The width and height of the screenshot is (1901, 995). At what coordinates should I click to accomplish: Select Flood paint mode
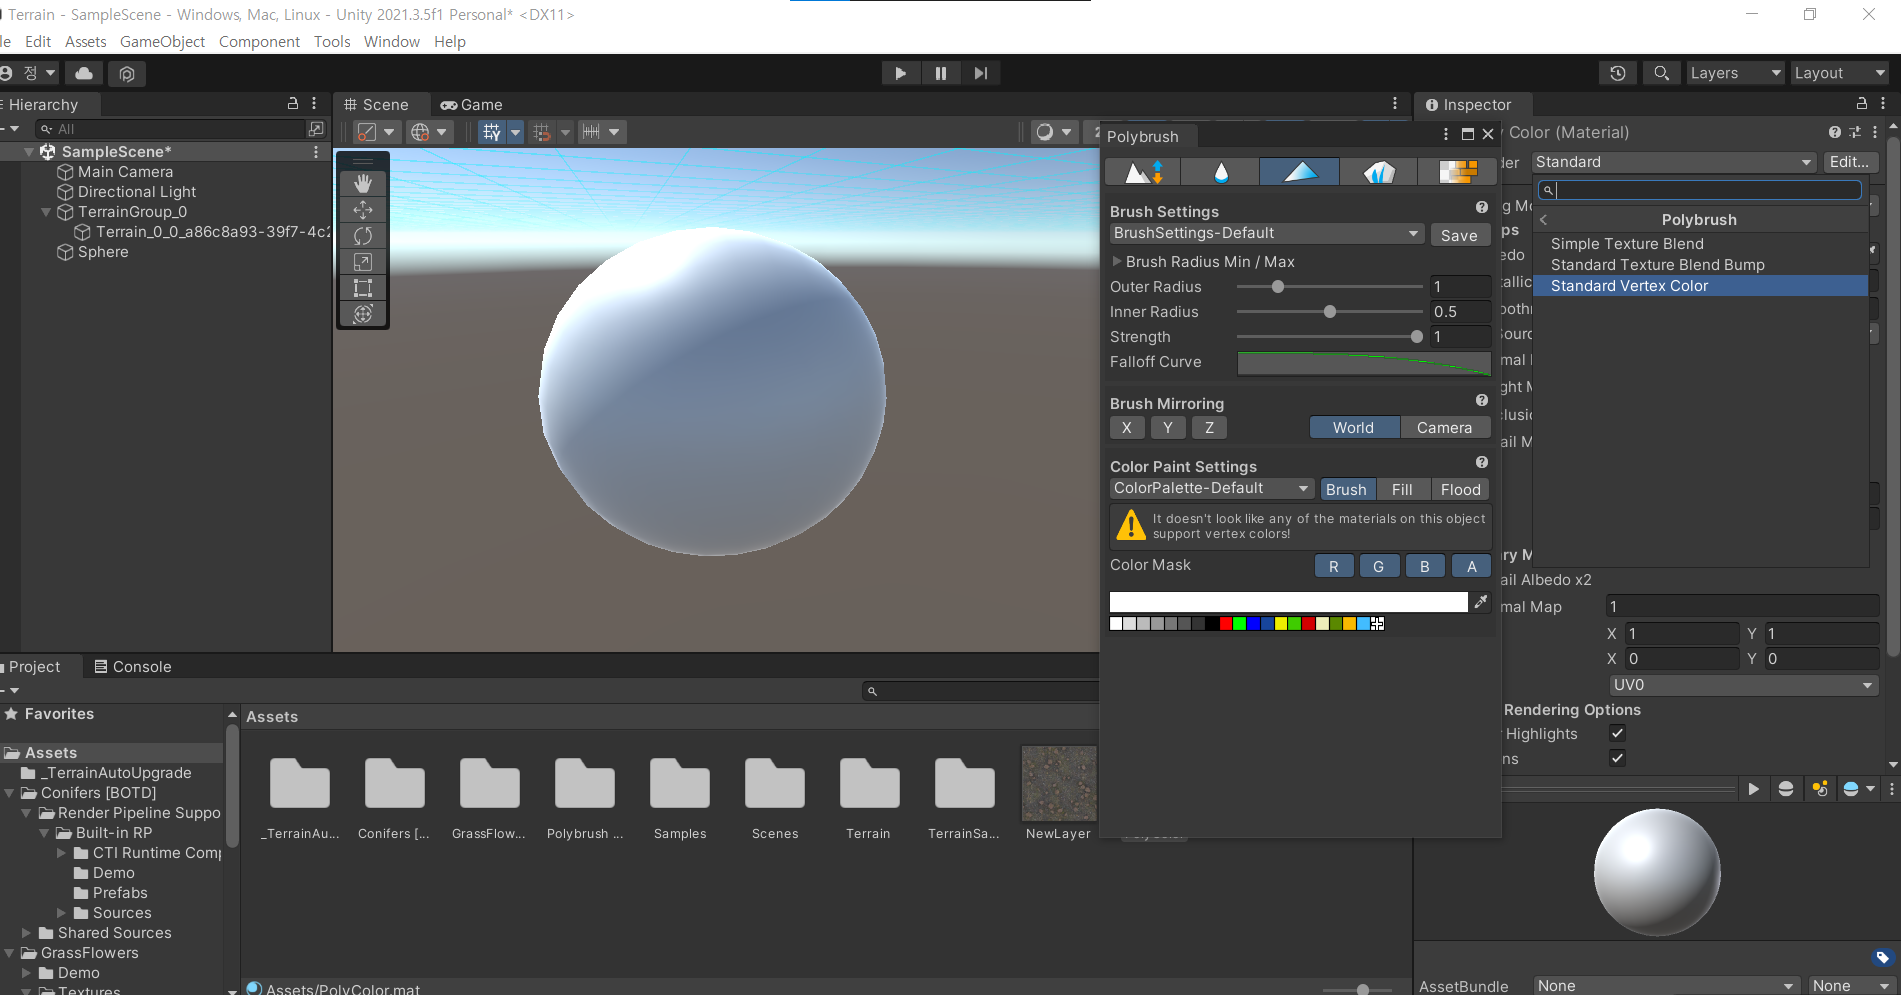coord(1460,489)
